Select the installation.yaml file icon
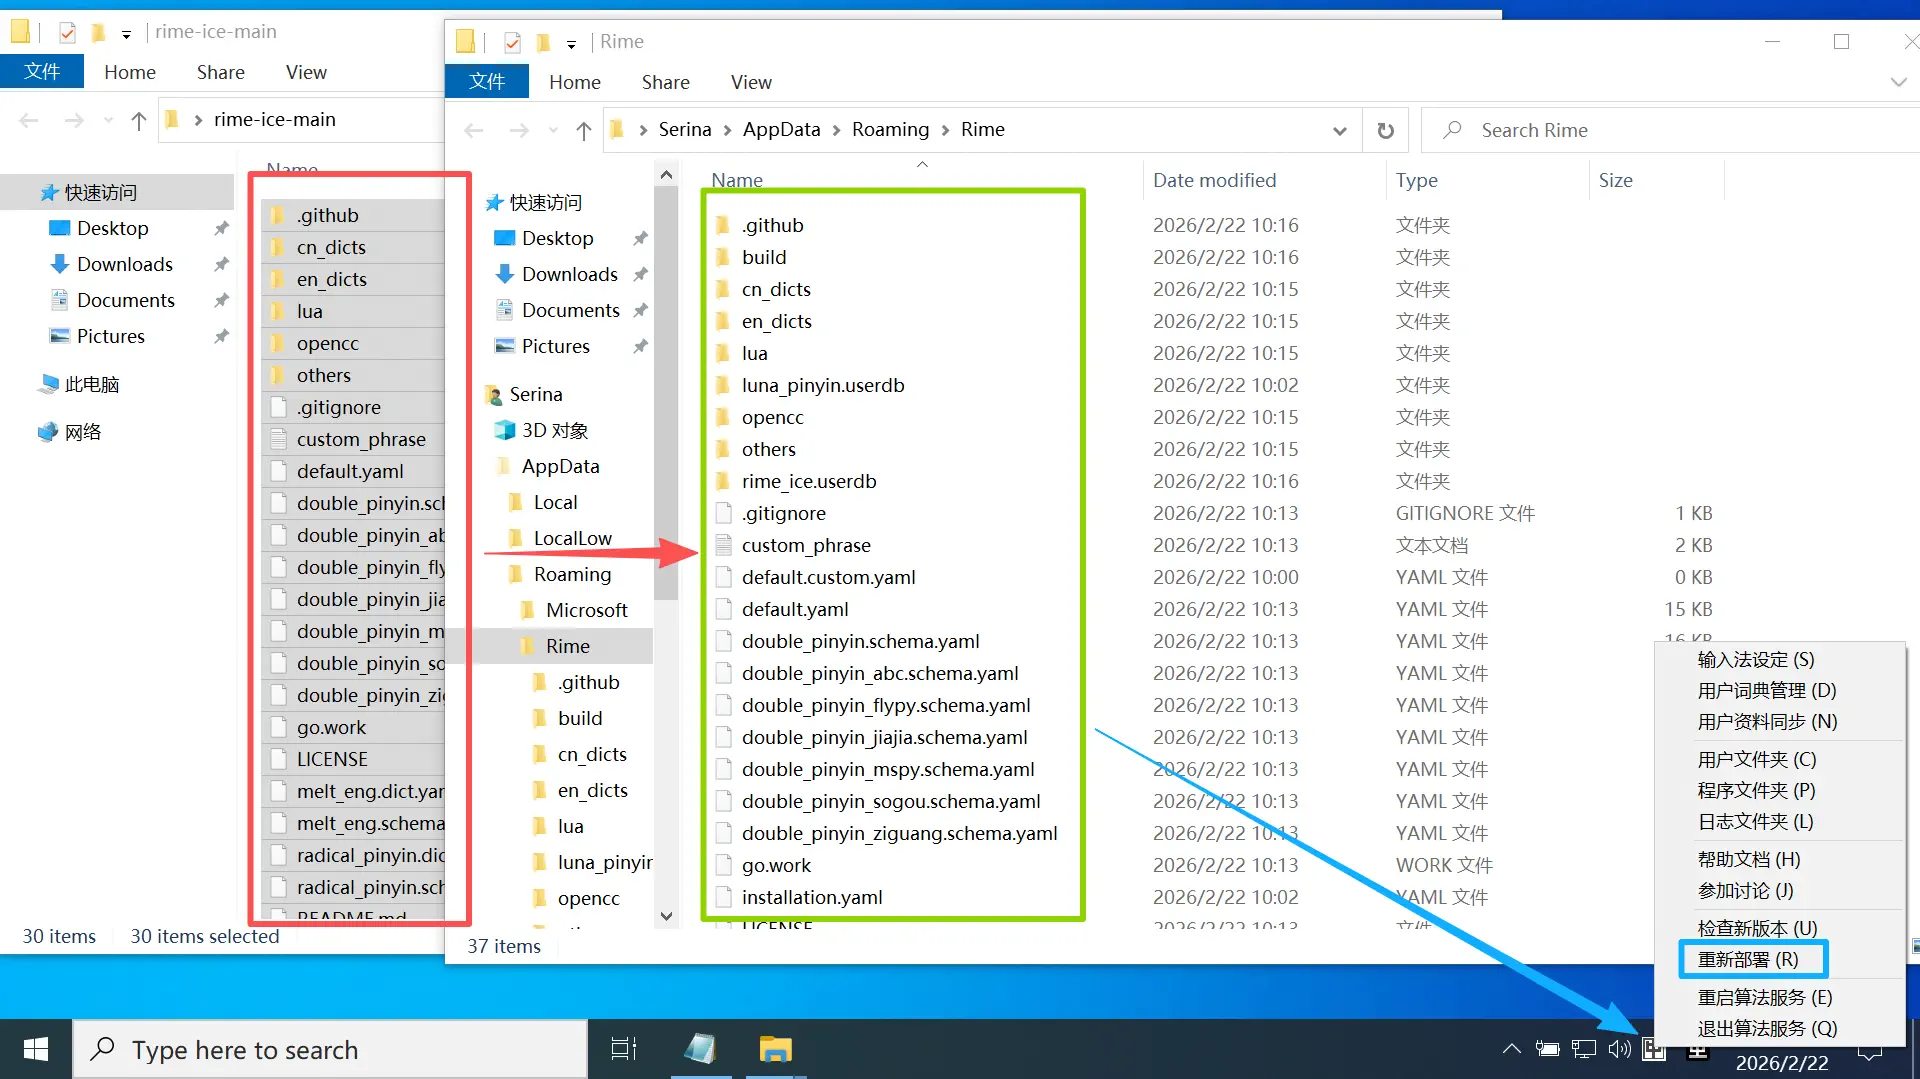The height and width of the screenshot is (1079, 1920). pos(725,898)
